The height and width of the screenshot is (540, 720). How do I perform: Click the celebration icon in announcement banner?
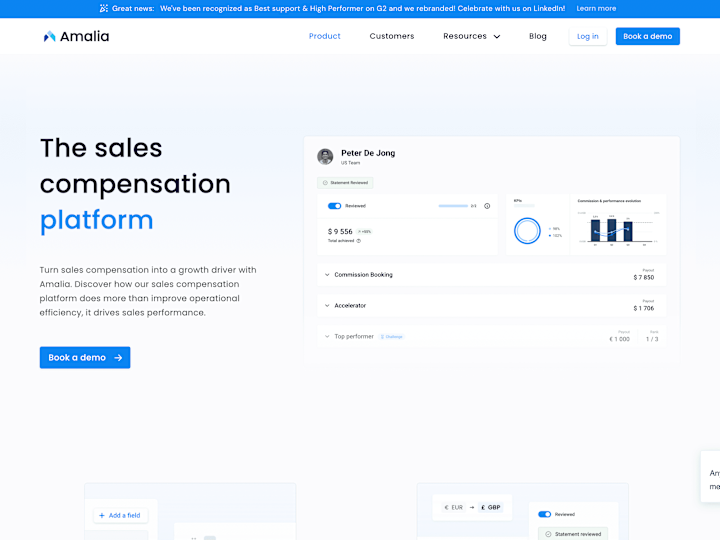pyautogui.click(x=104, y=8)
